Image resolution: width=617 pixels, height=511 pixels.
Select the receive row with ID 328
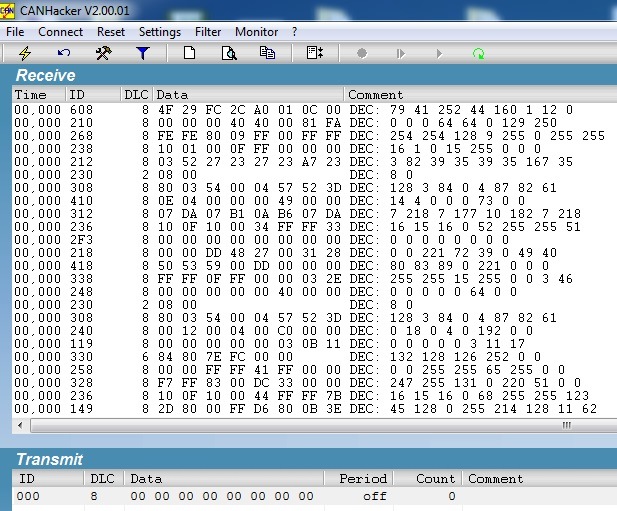(x=314, y=383)
